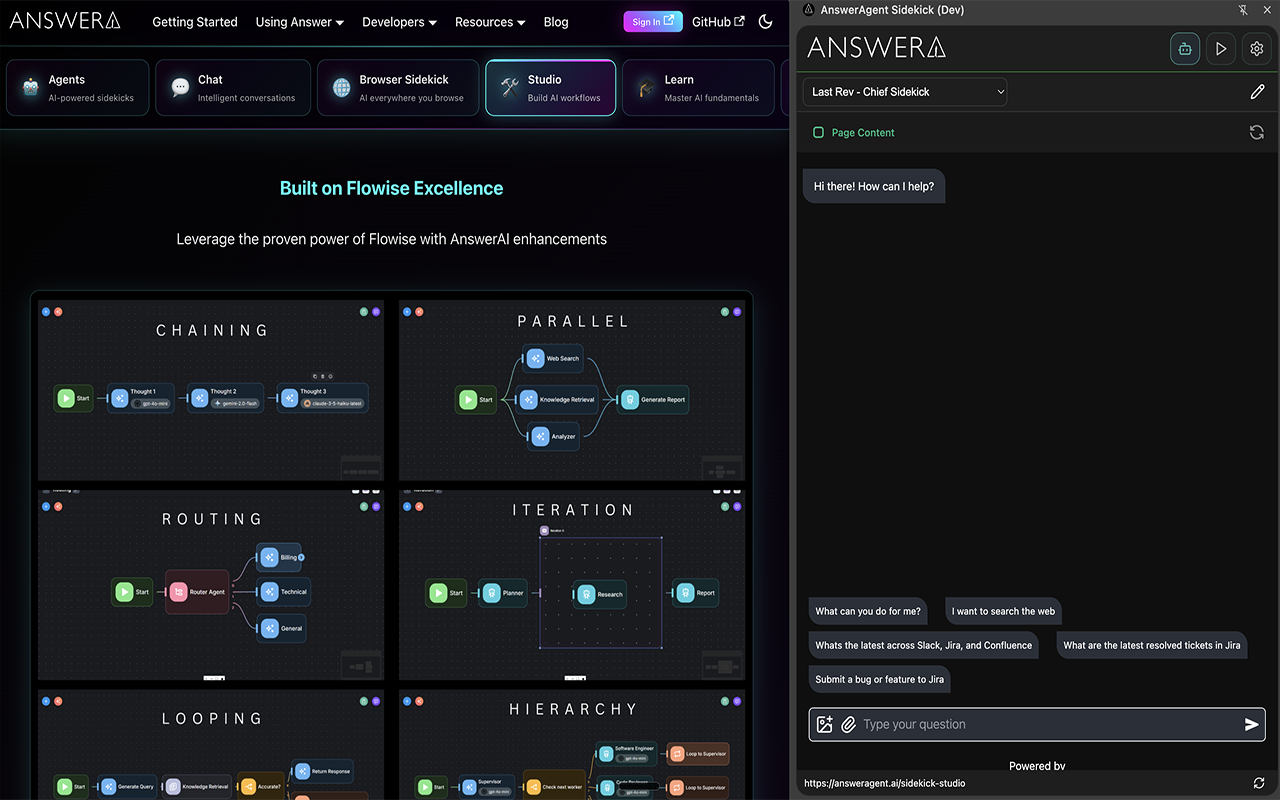This screenshot has height=800, width=1280.
Task: Edit the selected sidekick with pencil icon
Action: pos(1257,92)
